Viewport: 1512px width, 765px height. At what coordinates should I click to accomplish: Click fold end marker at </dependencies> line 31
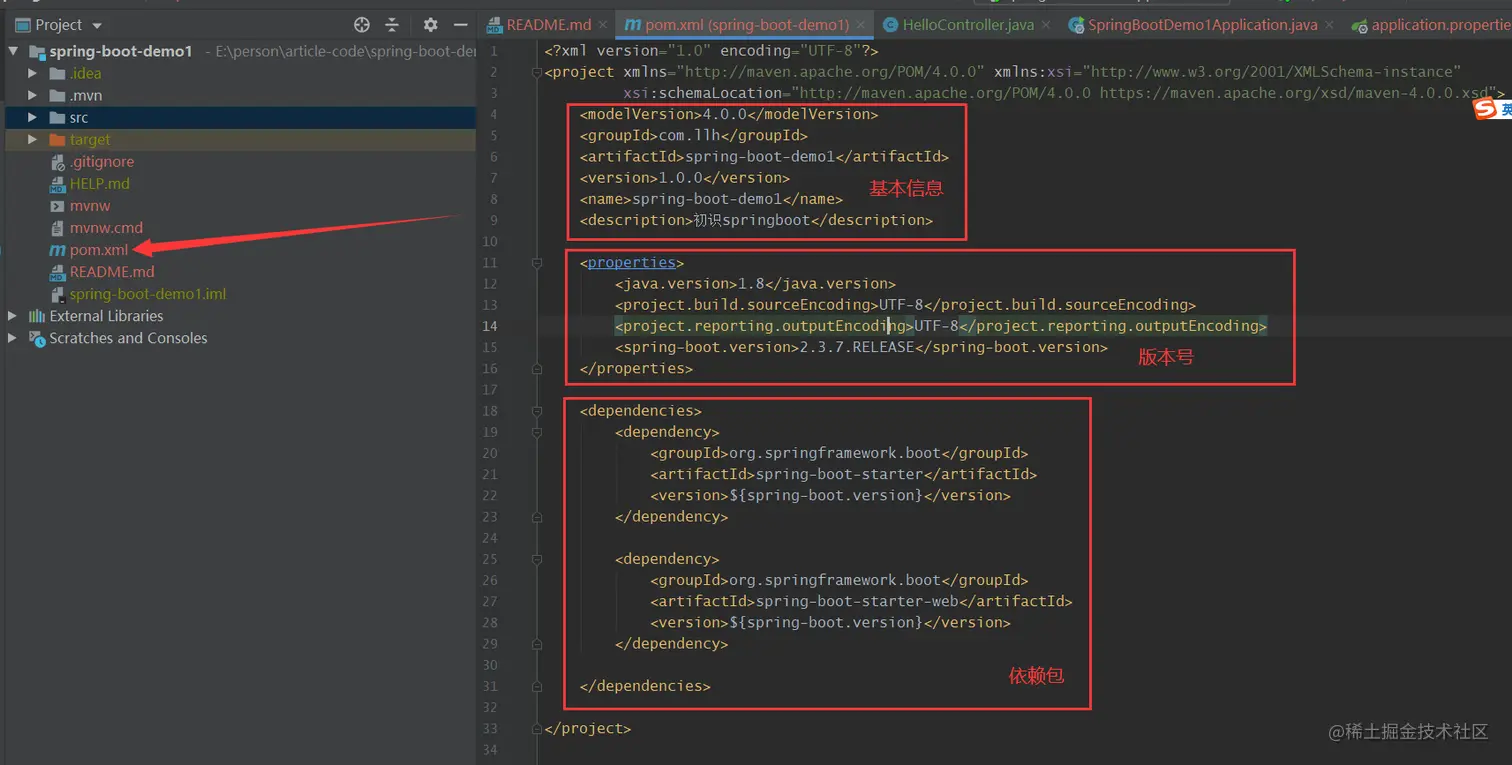[x=537, y=686]
